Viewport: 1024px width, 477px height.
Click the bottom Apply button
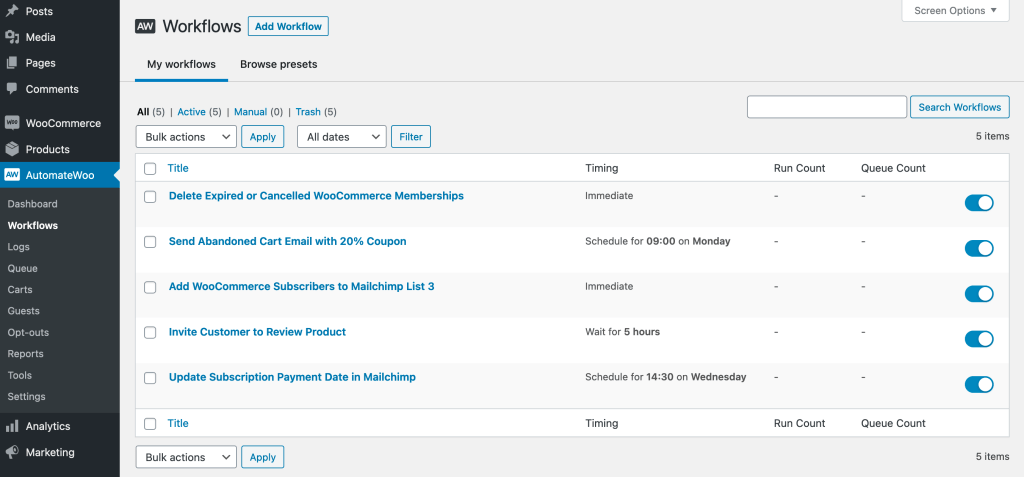tap(263, 457)
